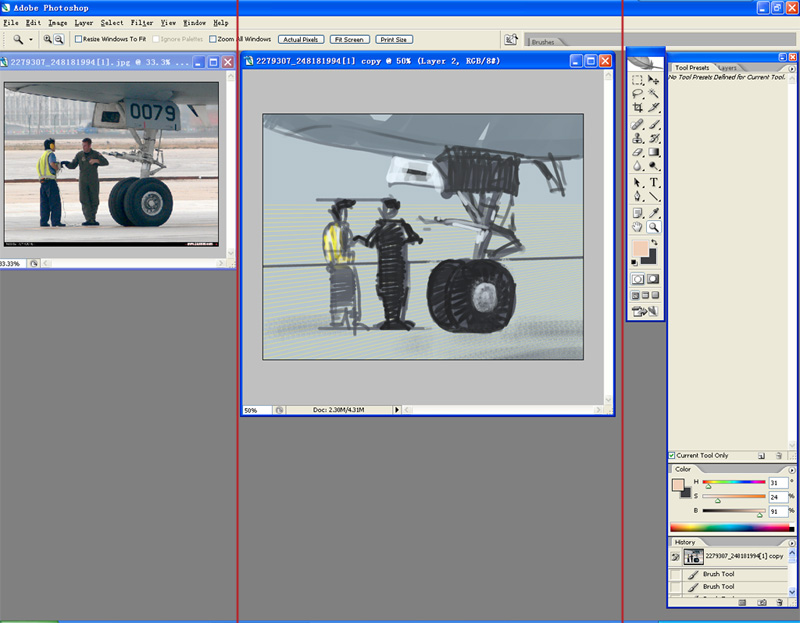This screenshot has width=800, height=623.
Task: Set history brush source on first Brush Tool state
Action: (676, 575)
